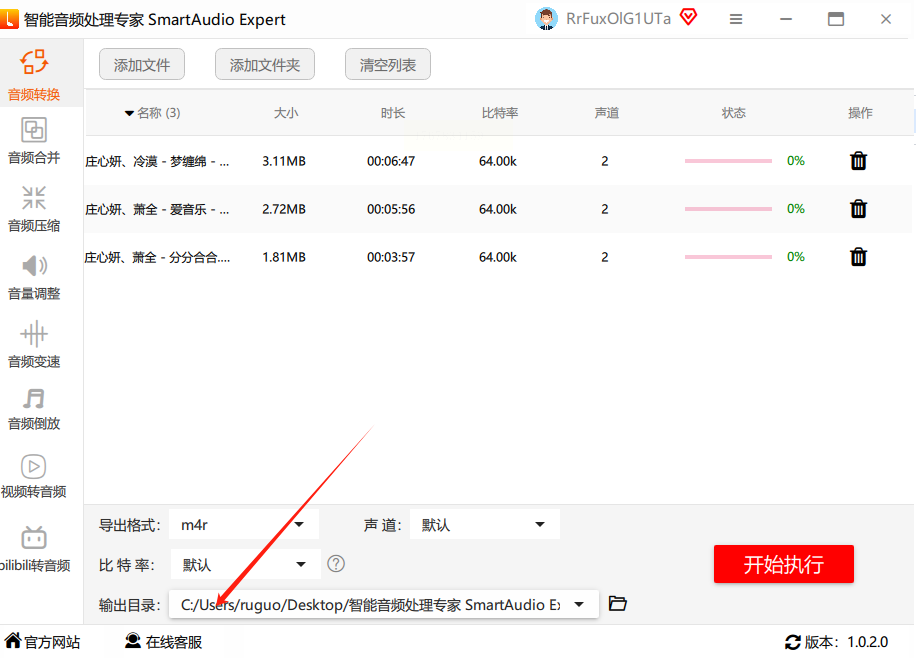Expand the 声道 channel dropdown
This screenshot has height=658, width=916.
485,524
